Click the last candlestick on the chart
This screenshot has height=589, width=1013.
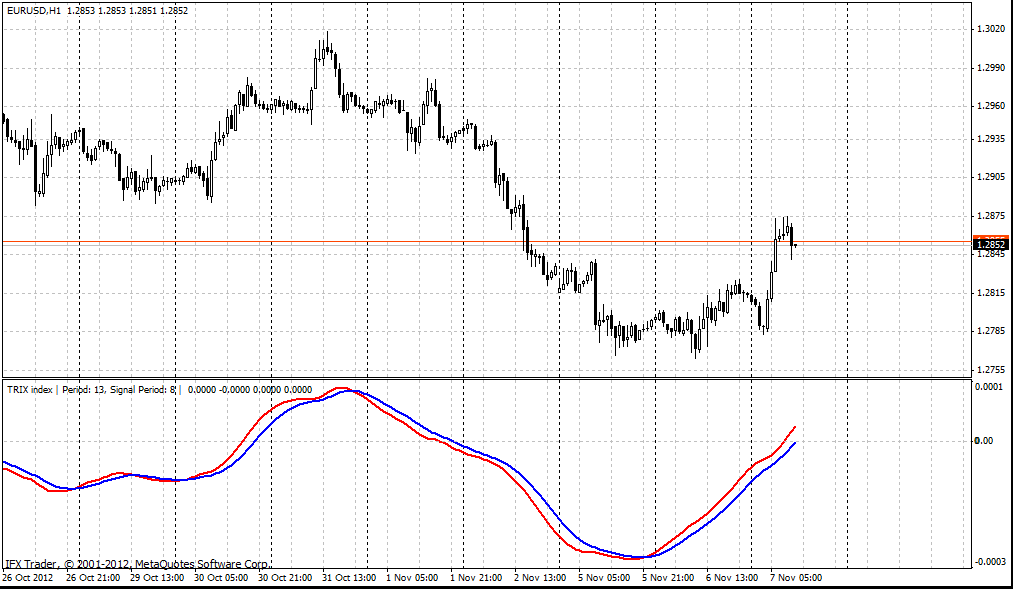(794, 245)
